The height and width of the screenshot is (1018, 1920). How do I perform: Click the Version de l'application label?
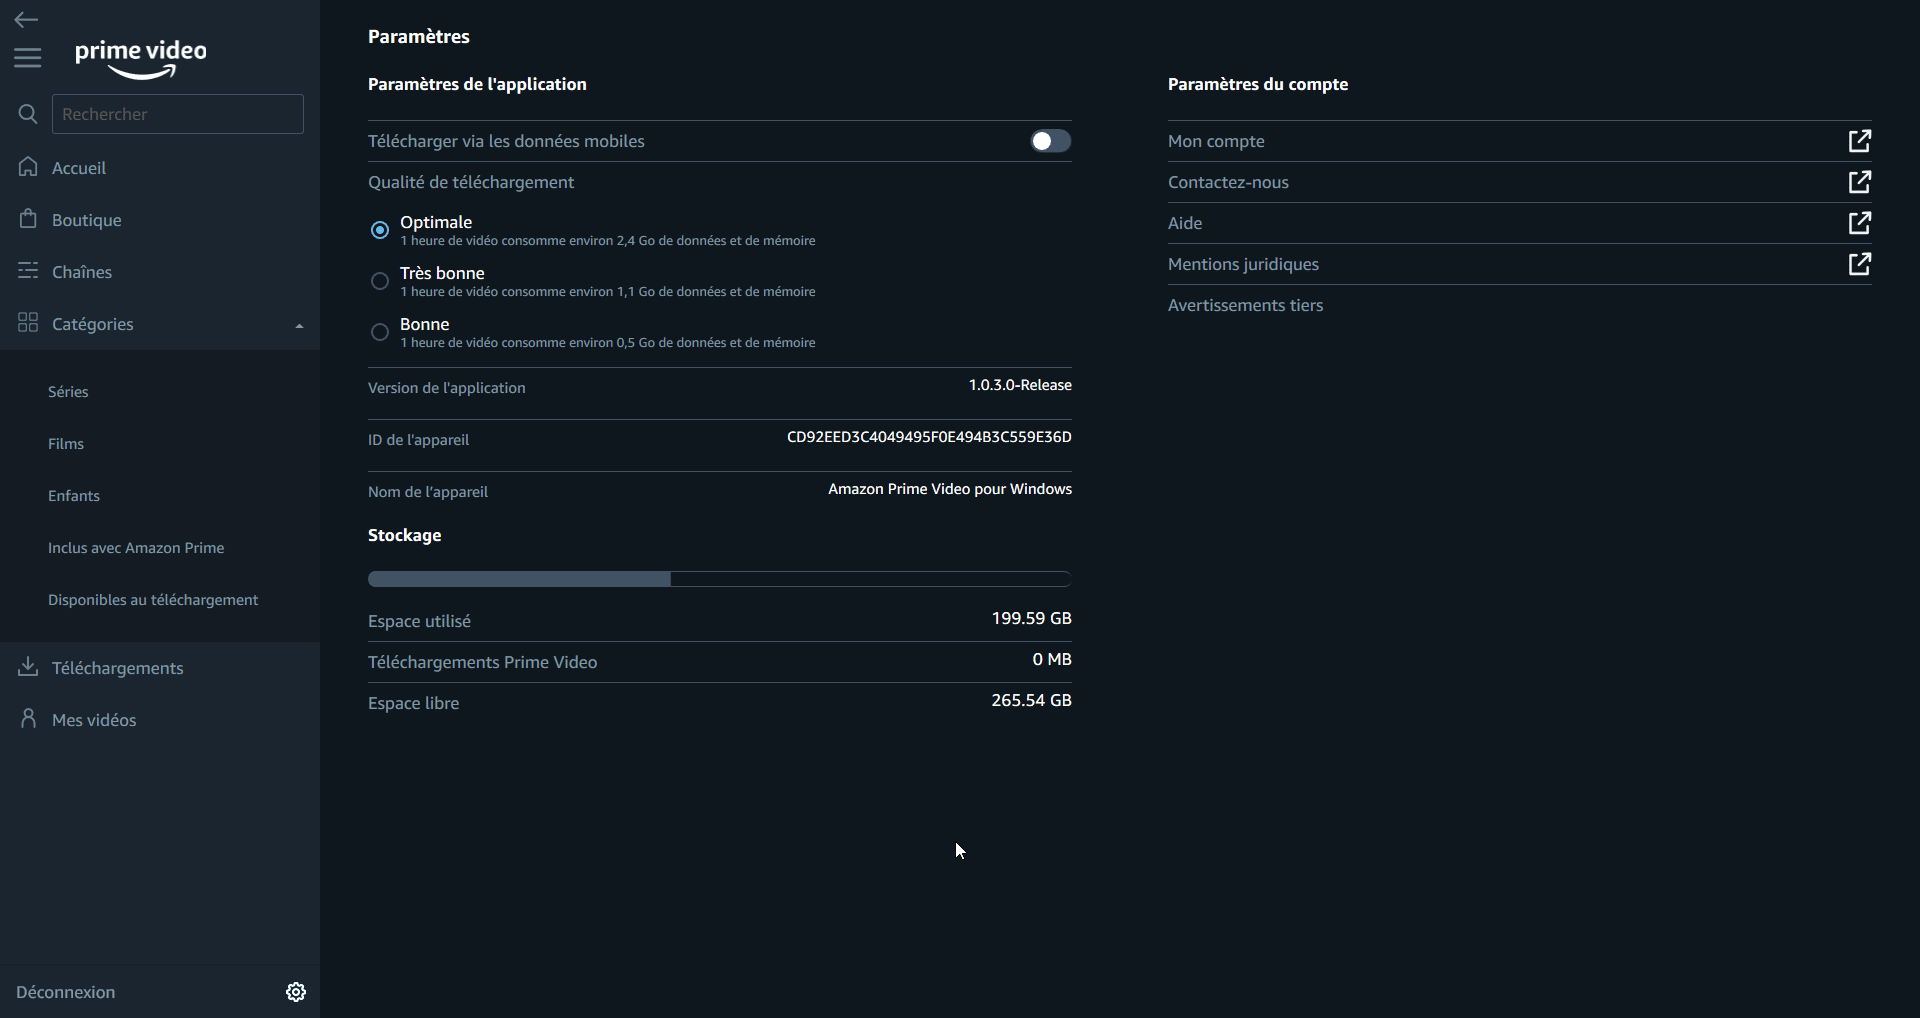[x=446, y=388]
